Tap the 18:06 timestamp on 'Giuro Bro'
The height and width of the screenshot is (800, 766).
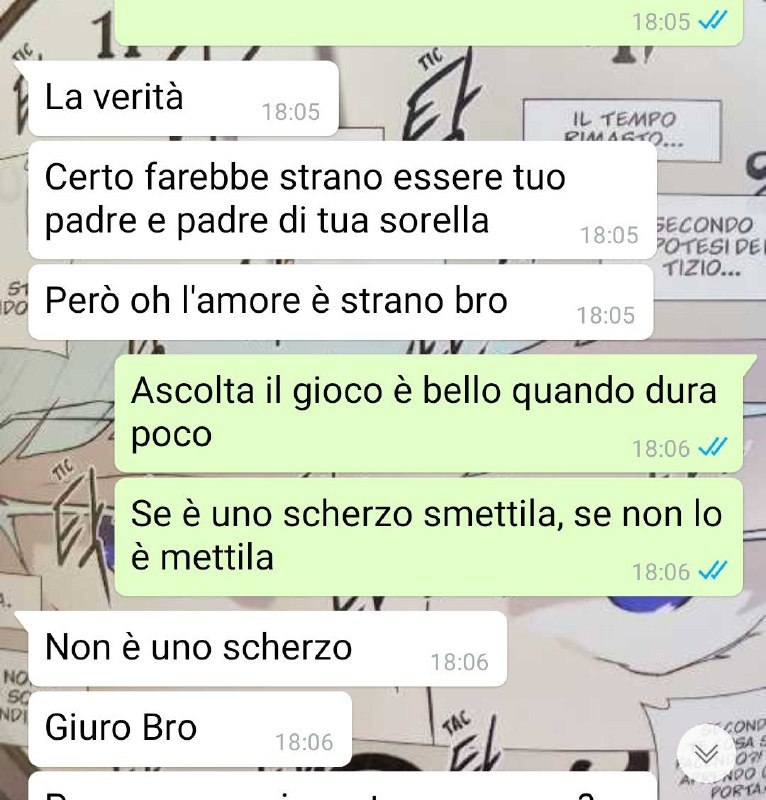(x=304, y=742)
